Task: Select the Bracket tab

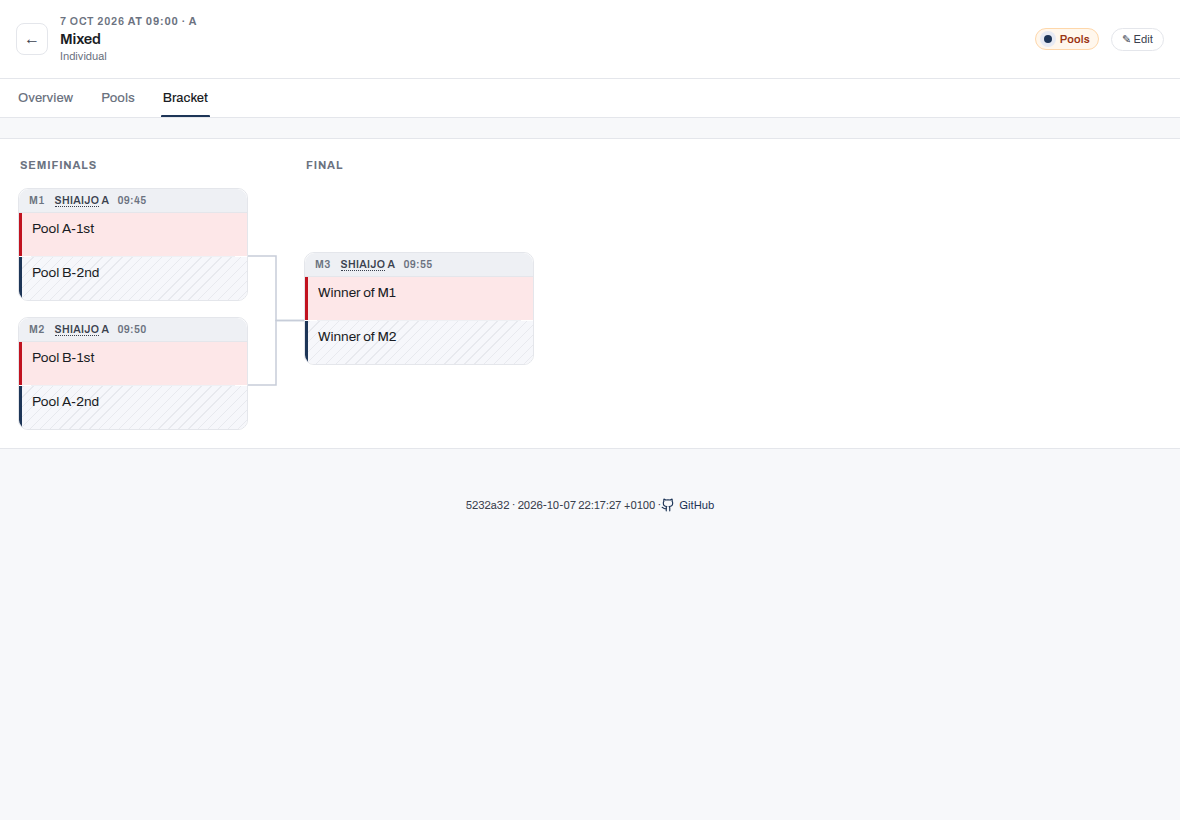Action: [185, 98]
